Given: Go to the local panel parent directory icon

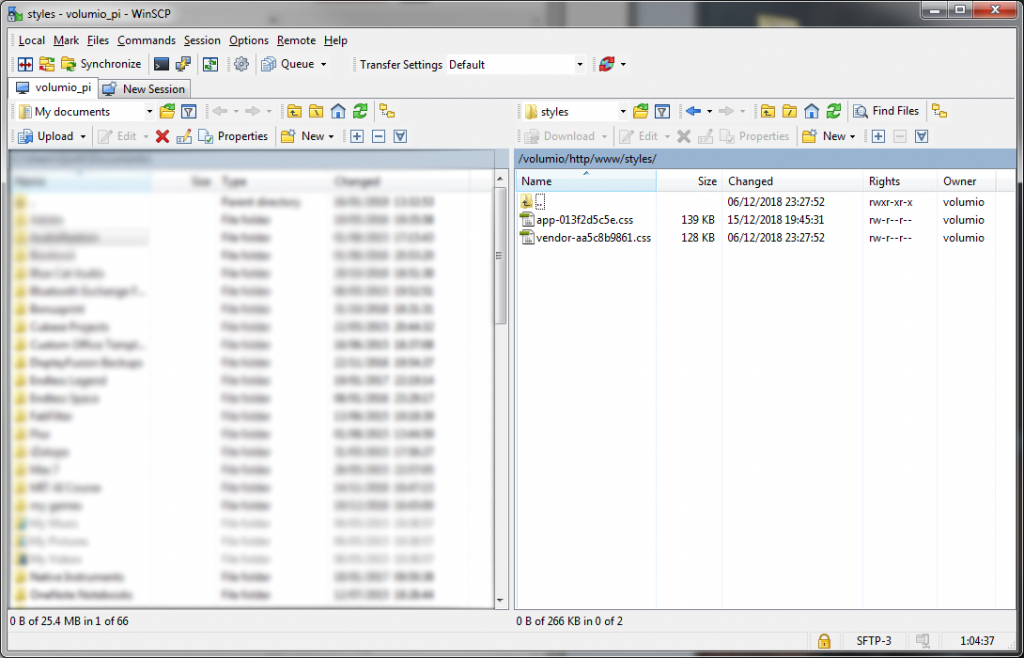Looking at the screenshot, I should (295, 112).
